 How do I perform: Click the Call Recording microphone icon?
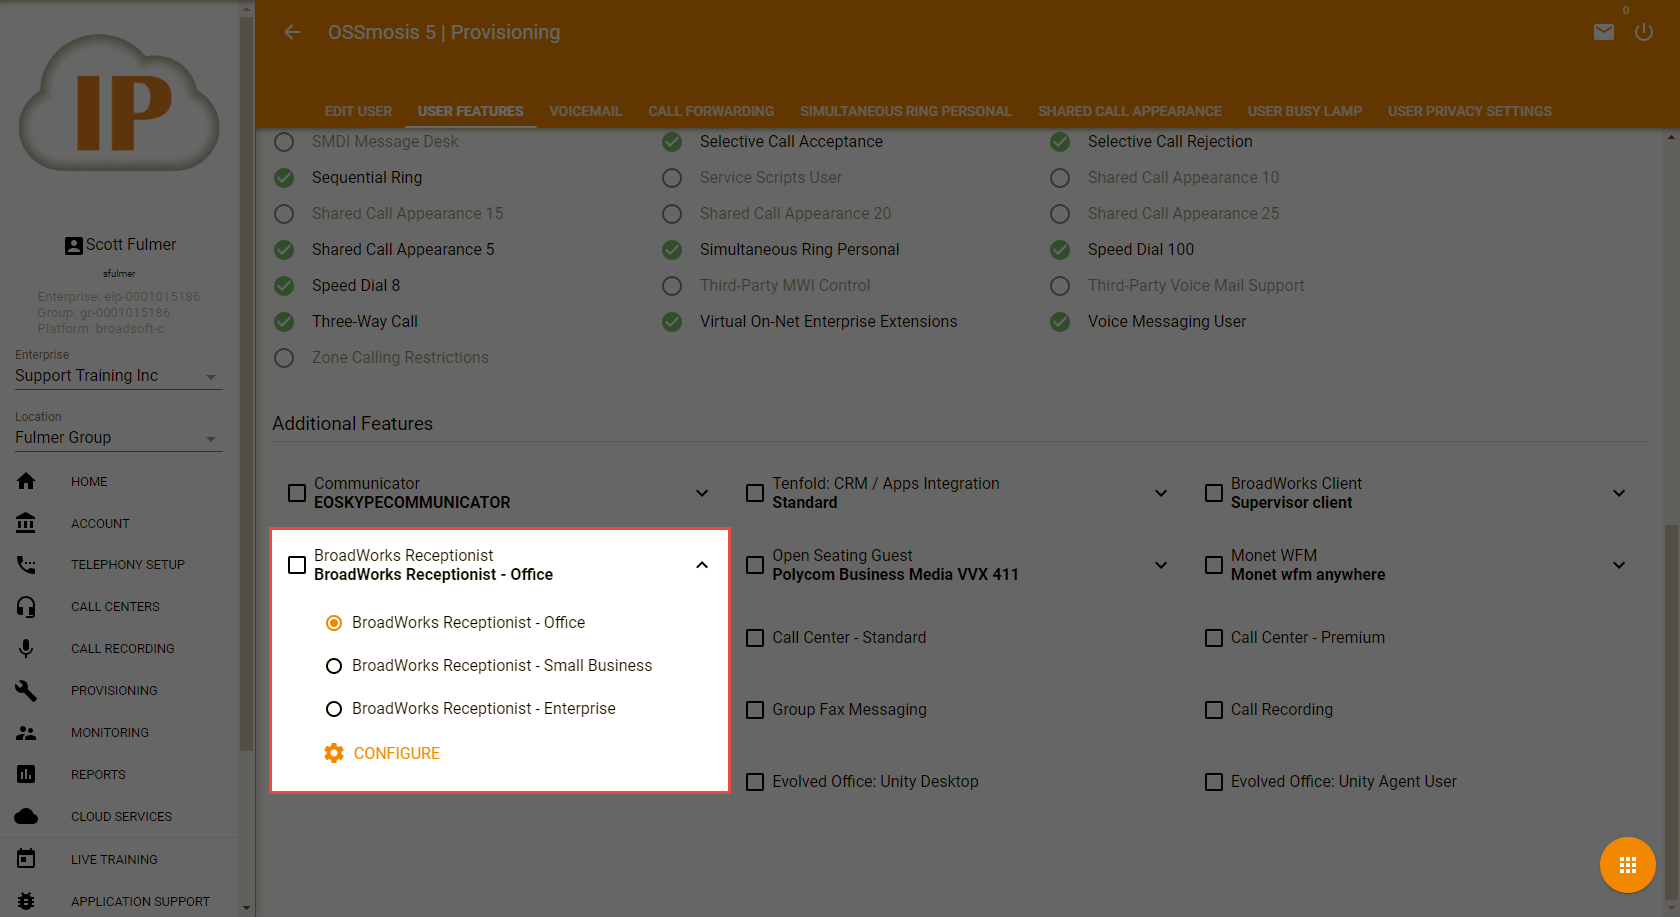(x=27, y=649)
